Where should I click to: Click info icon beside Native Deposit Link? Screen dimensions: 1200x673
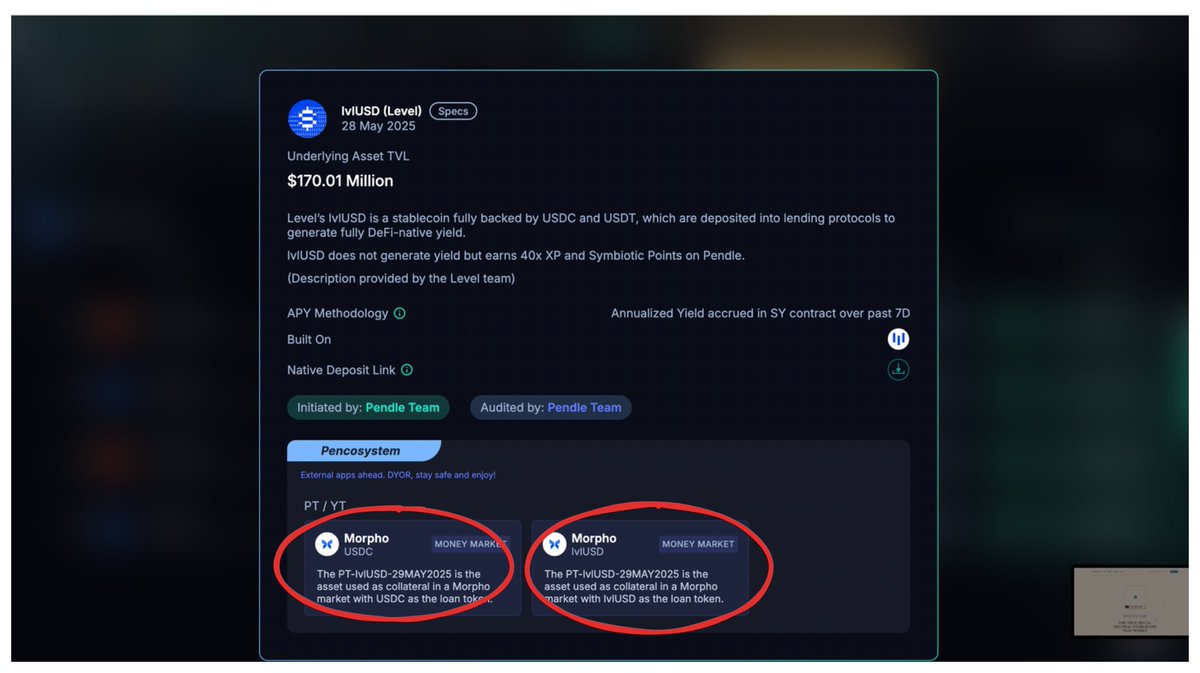tap(407, 370)
